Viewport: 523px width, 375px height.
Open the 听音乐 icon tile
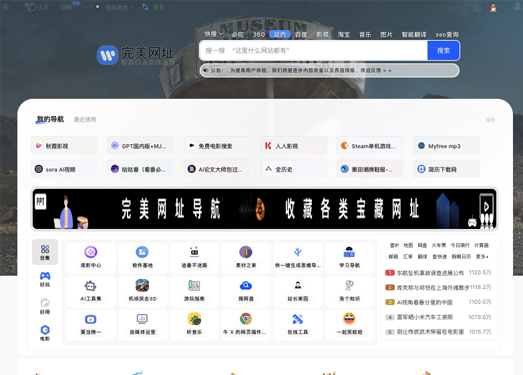pos(194,325)
